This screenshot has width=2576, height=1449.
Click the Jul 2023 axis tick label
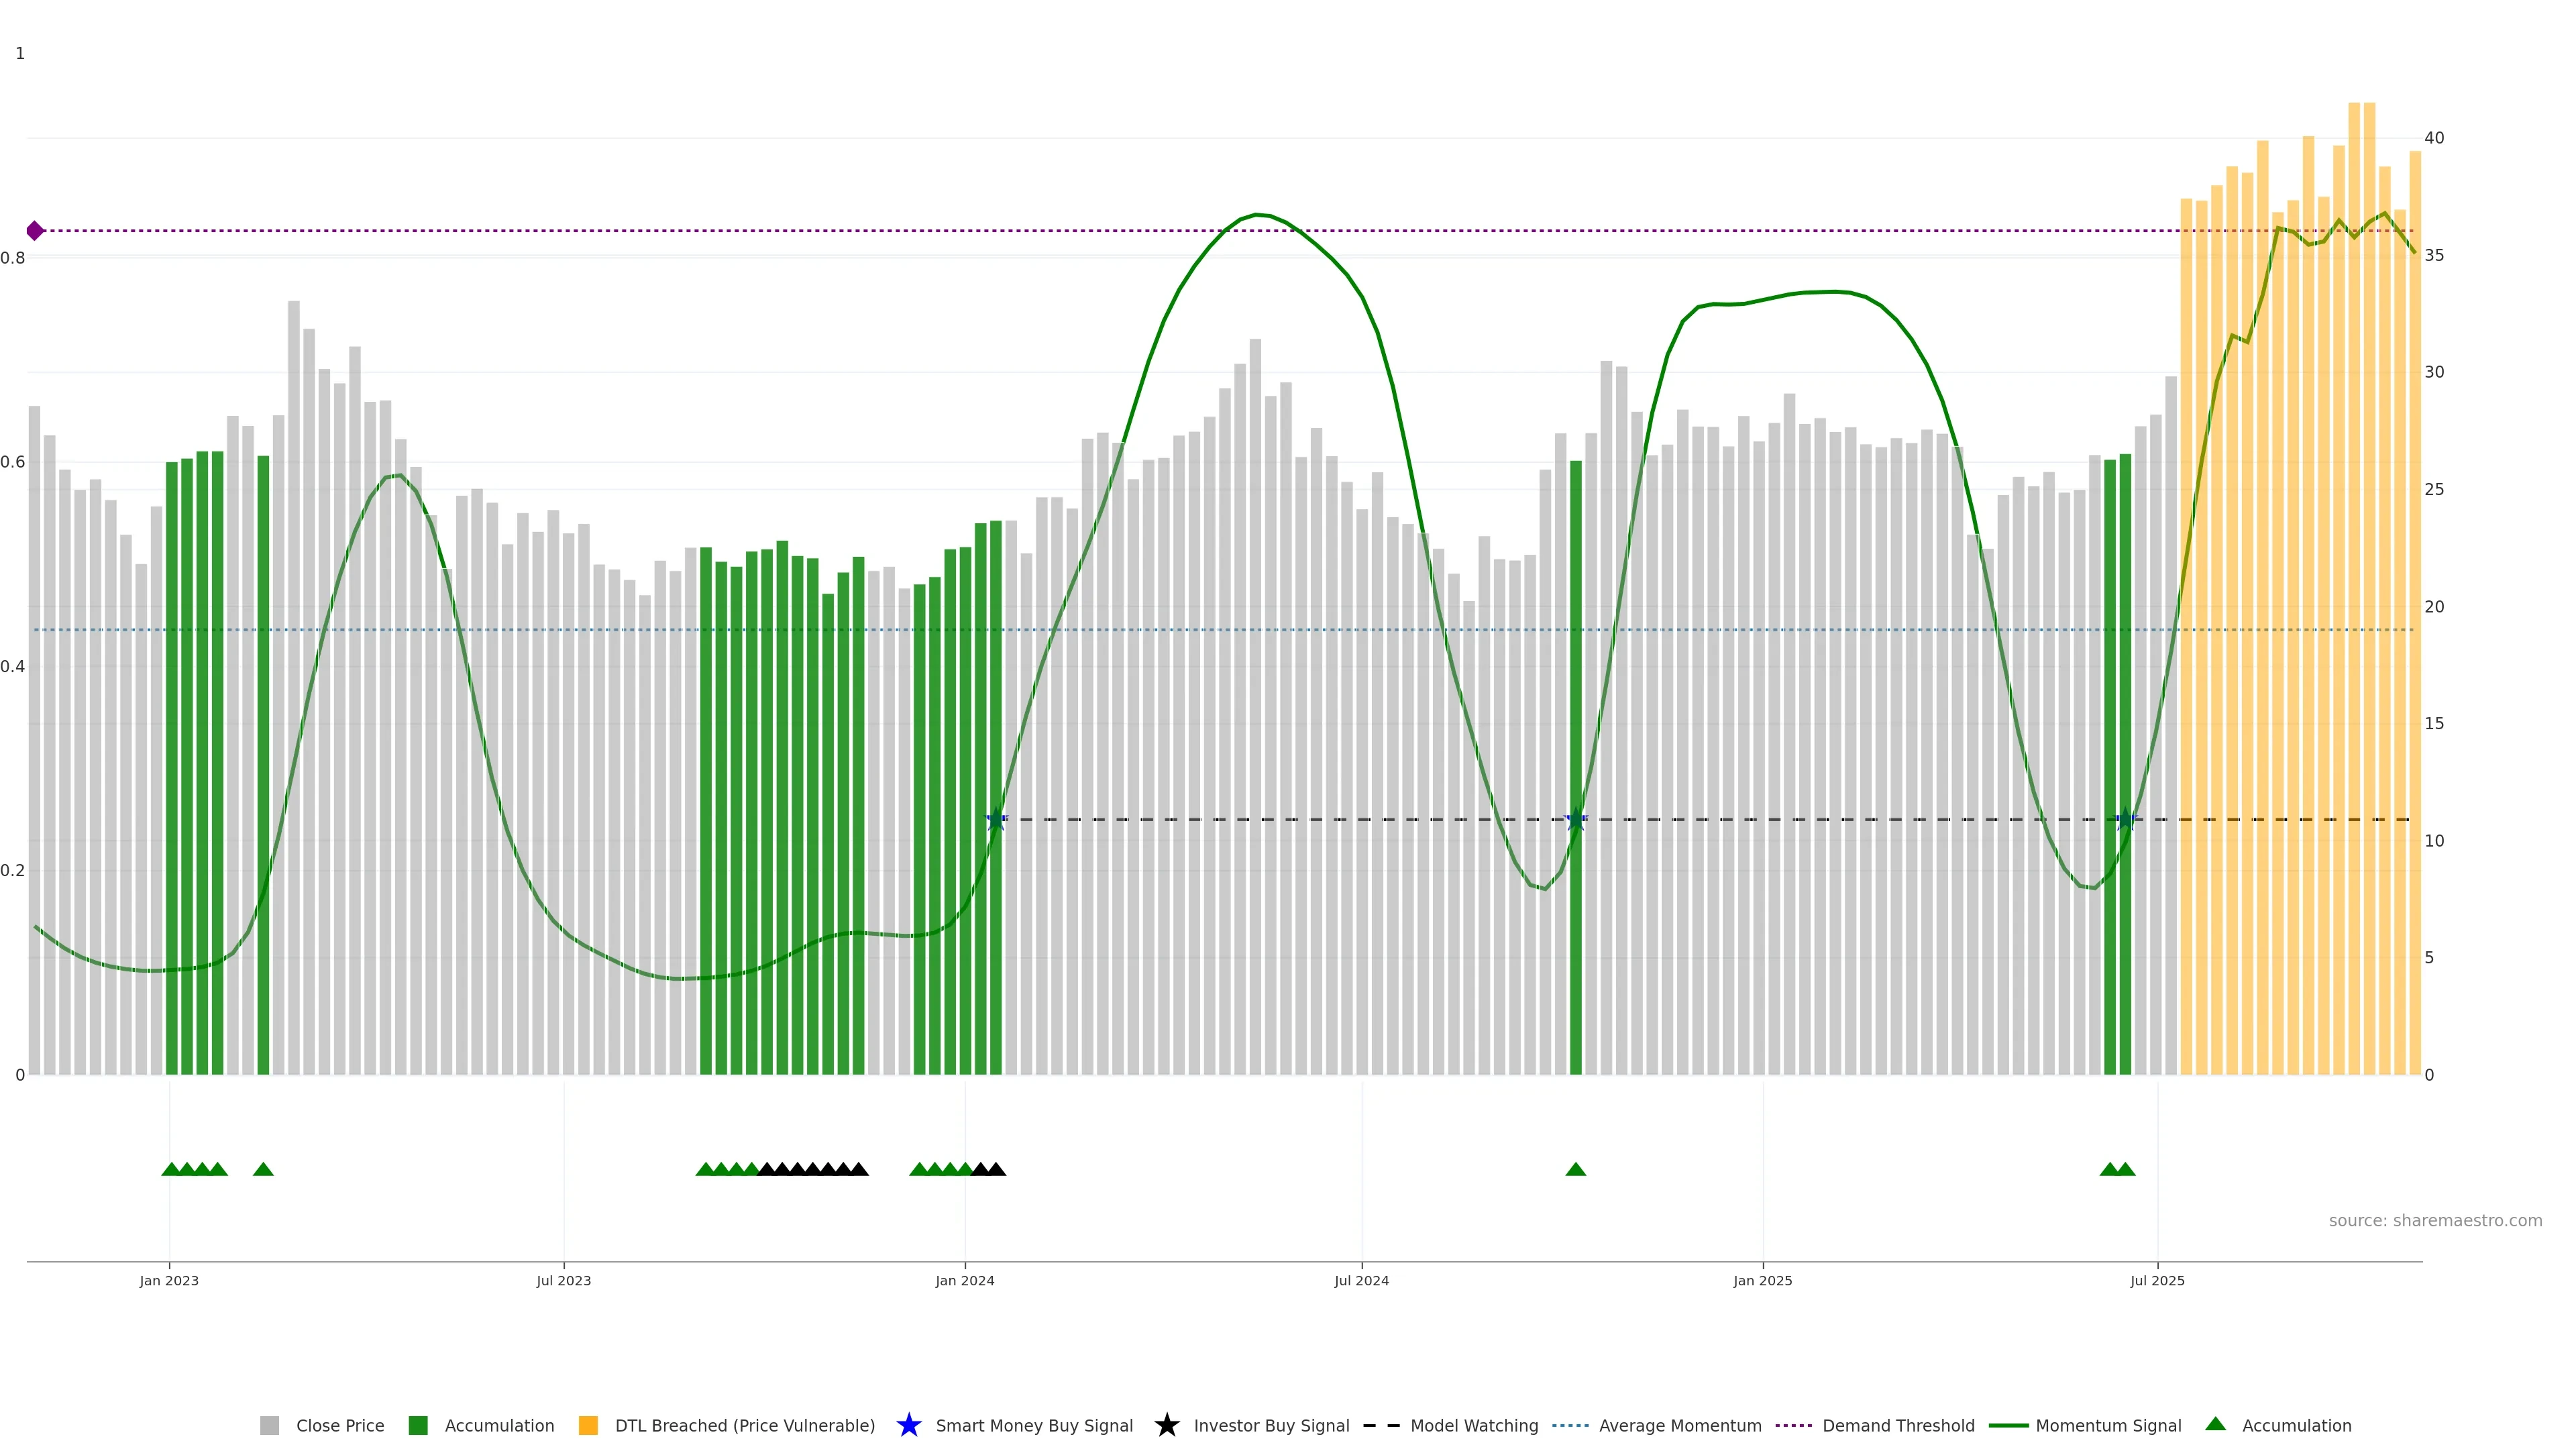click(x=563, y=1281)
